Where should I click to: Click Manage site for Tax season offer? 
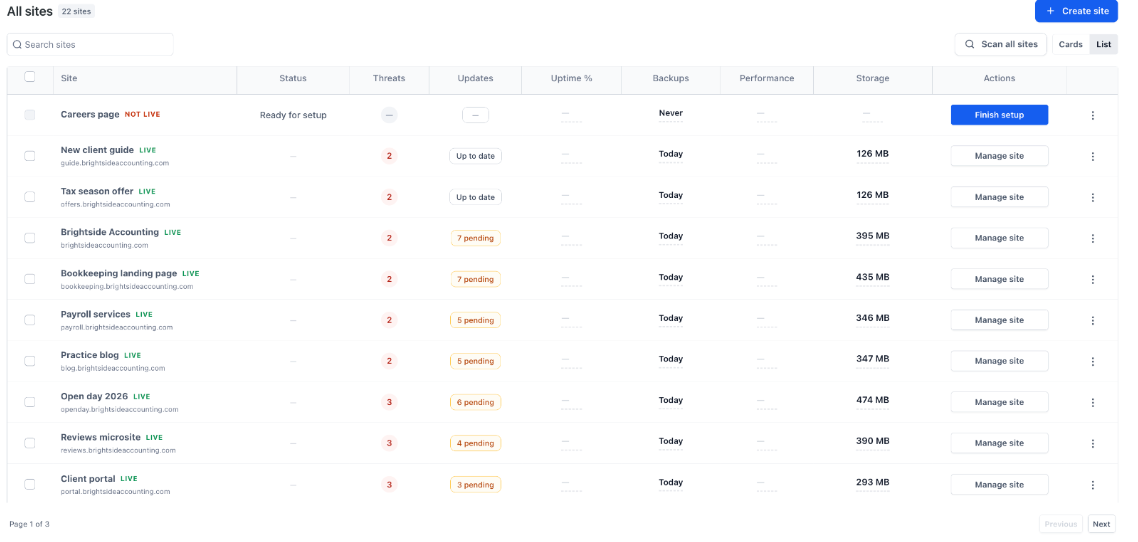[x=999, y=197]
